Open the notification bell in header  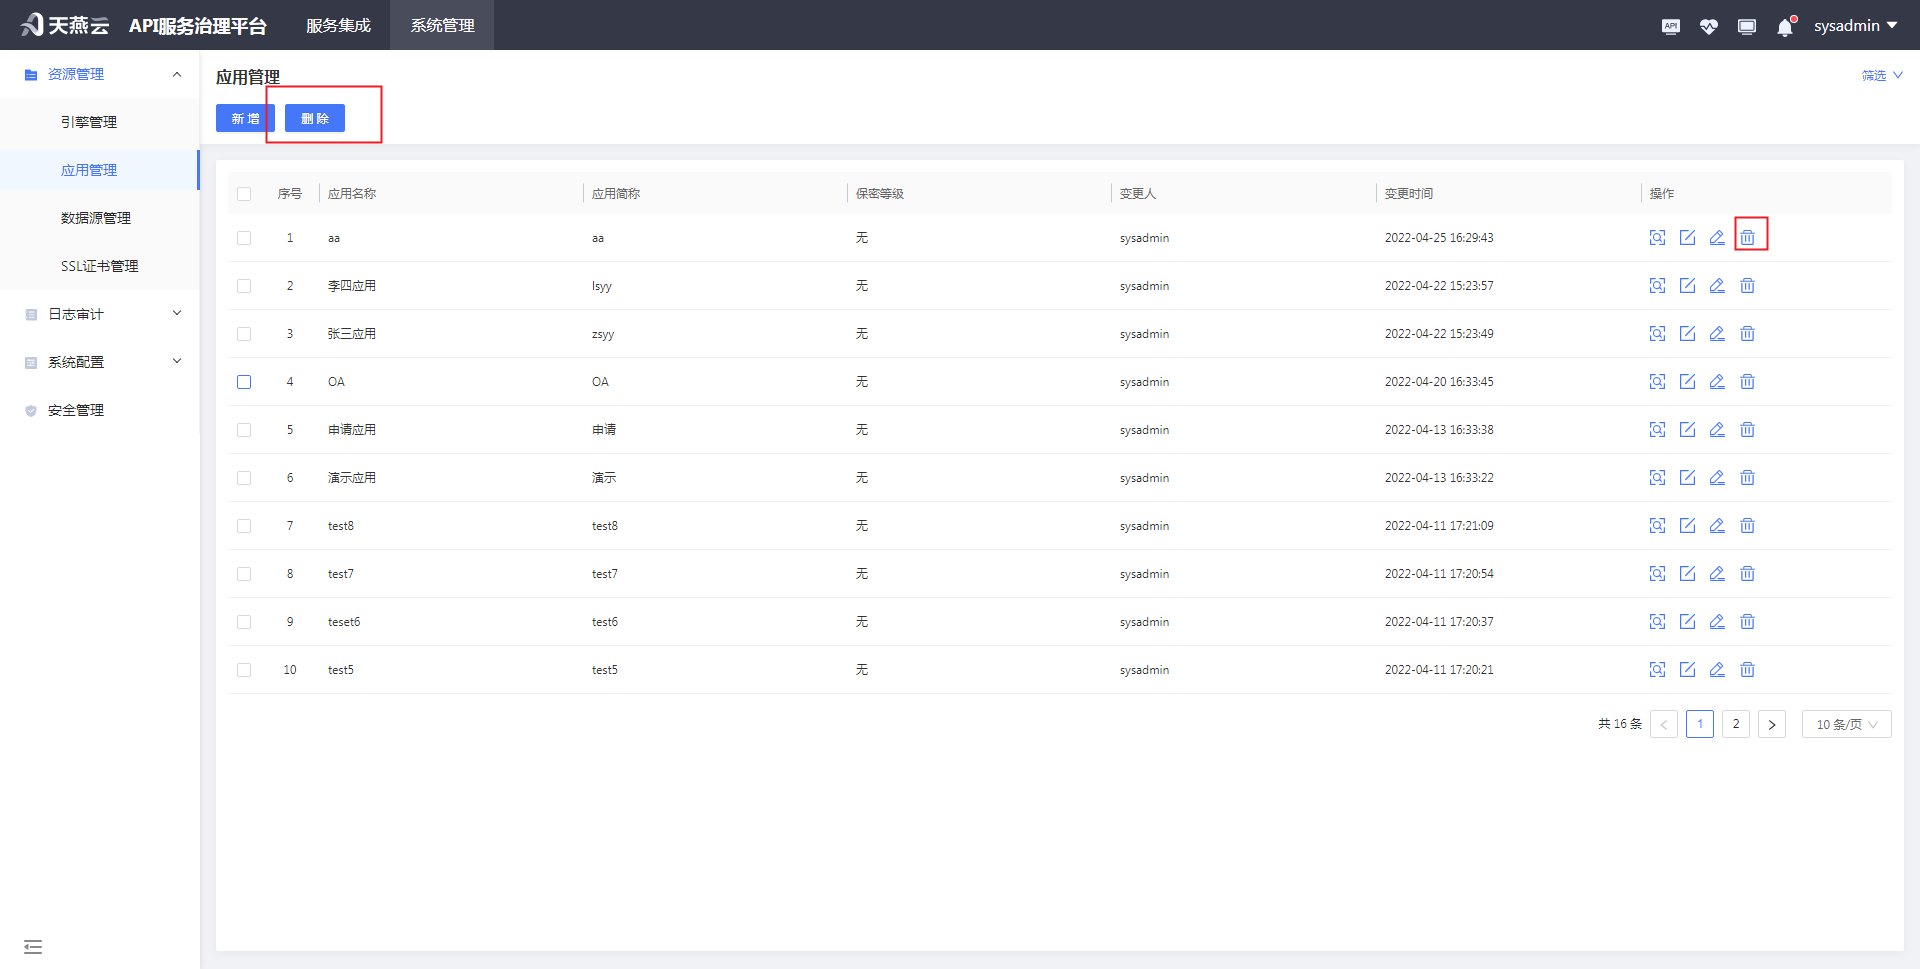coord(1785,27)
